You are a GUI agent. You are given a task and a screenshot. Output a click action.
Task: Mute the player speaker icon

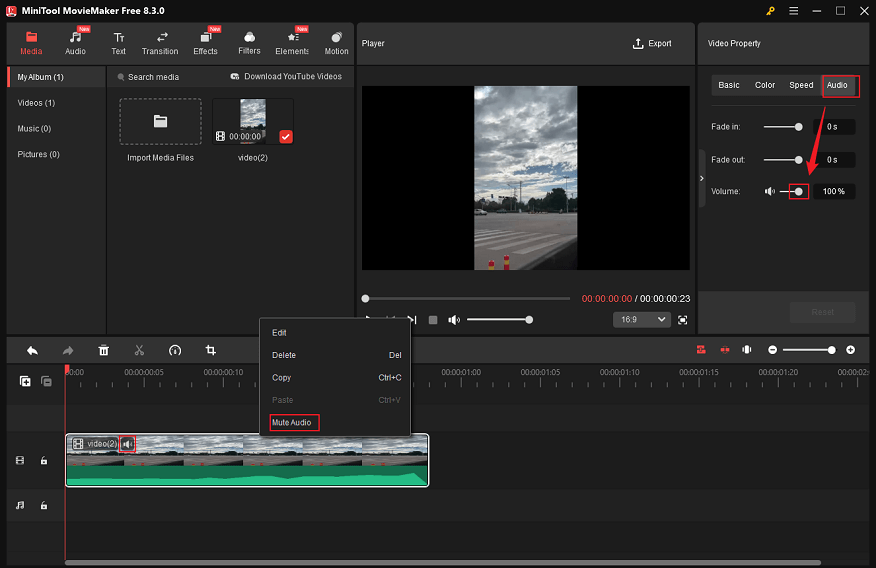tap(454, 320)
